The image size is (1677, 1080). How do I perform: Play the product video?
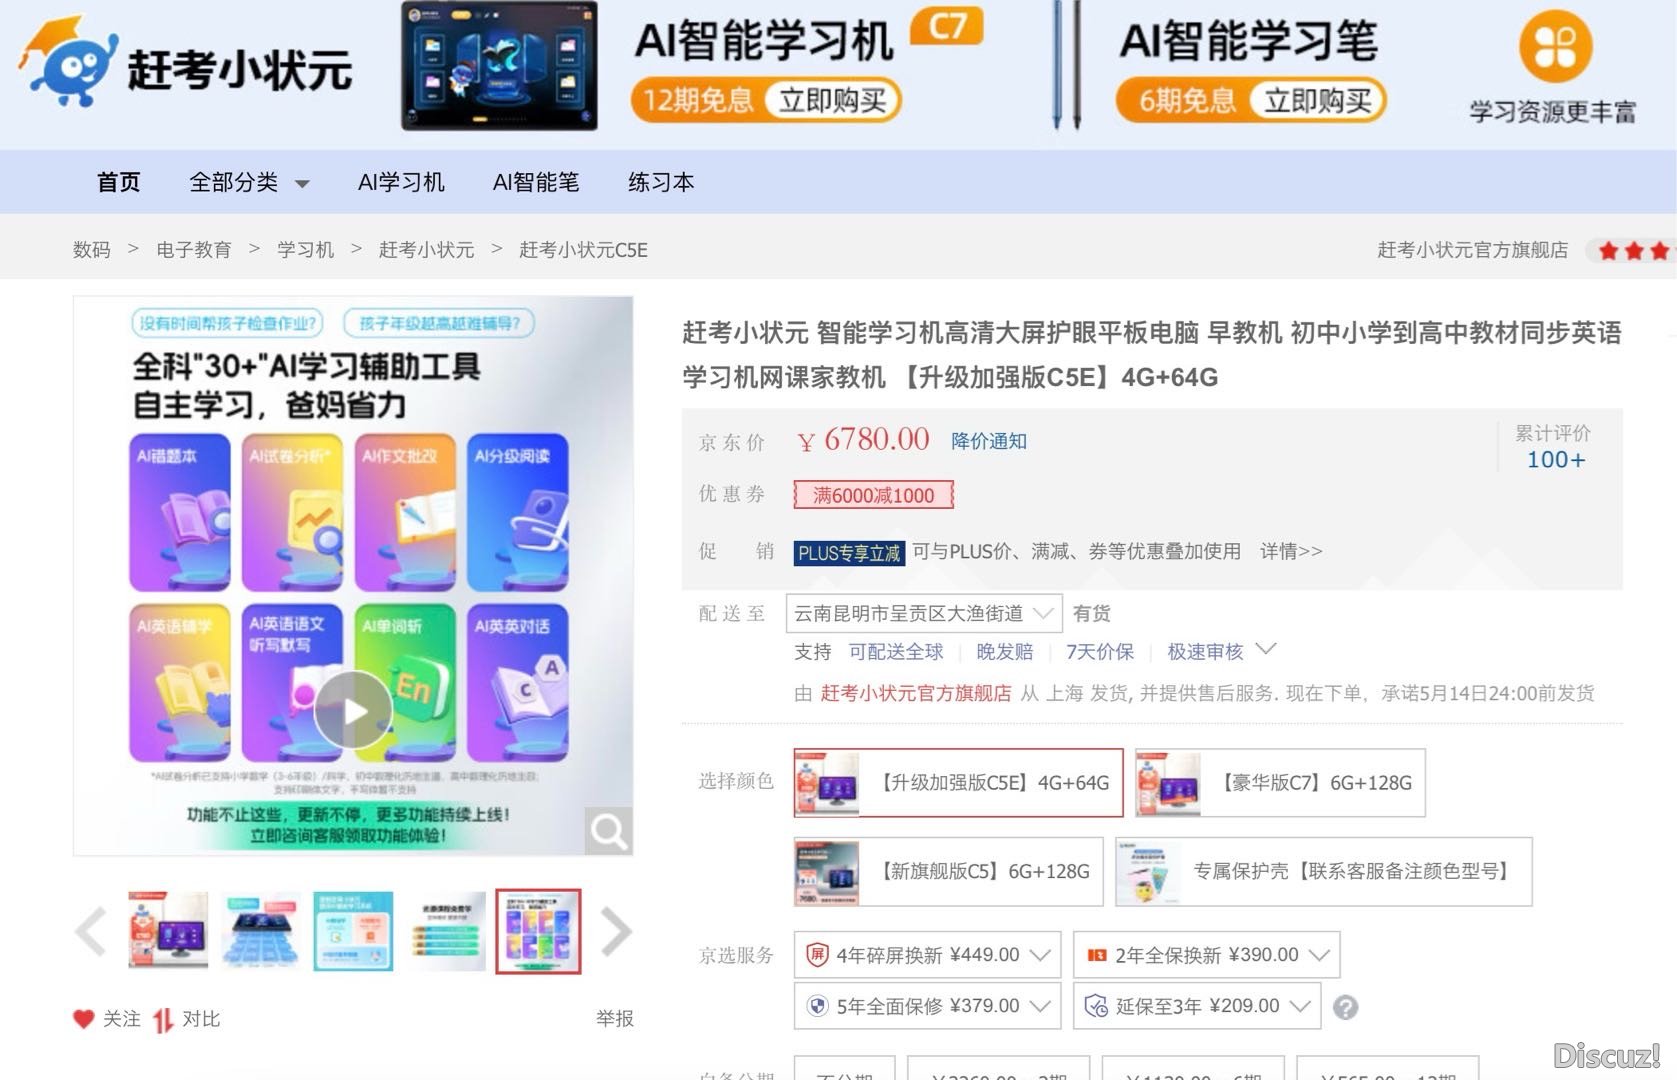pos(353,709)
